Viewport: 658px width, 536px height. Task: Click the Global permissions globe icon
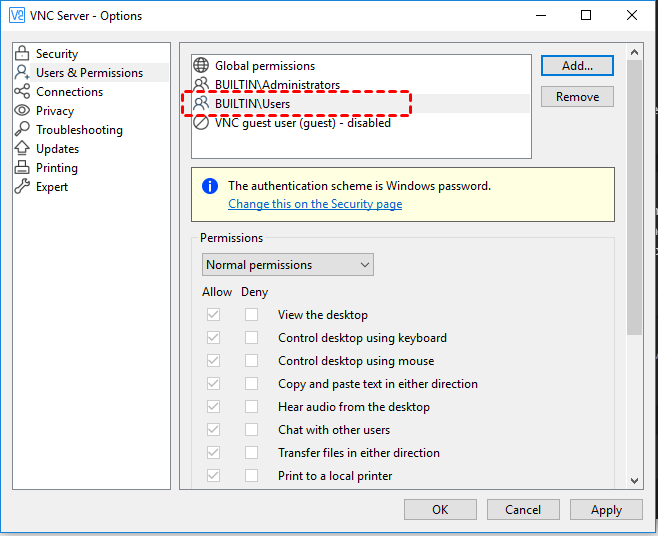201,66
